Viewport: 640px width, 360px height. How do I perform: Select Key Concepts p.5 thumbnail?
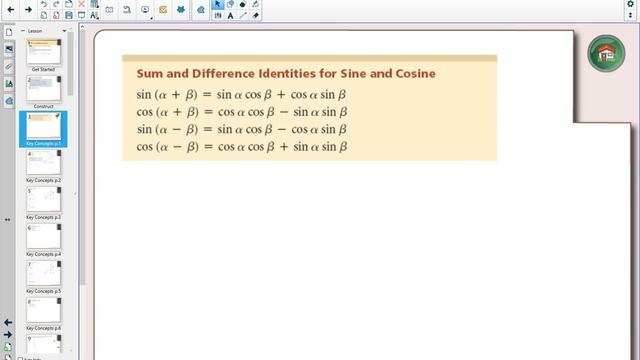coord(44,273)
